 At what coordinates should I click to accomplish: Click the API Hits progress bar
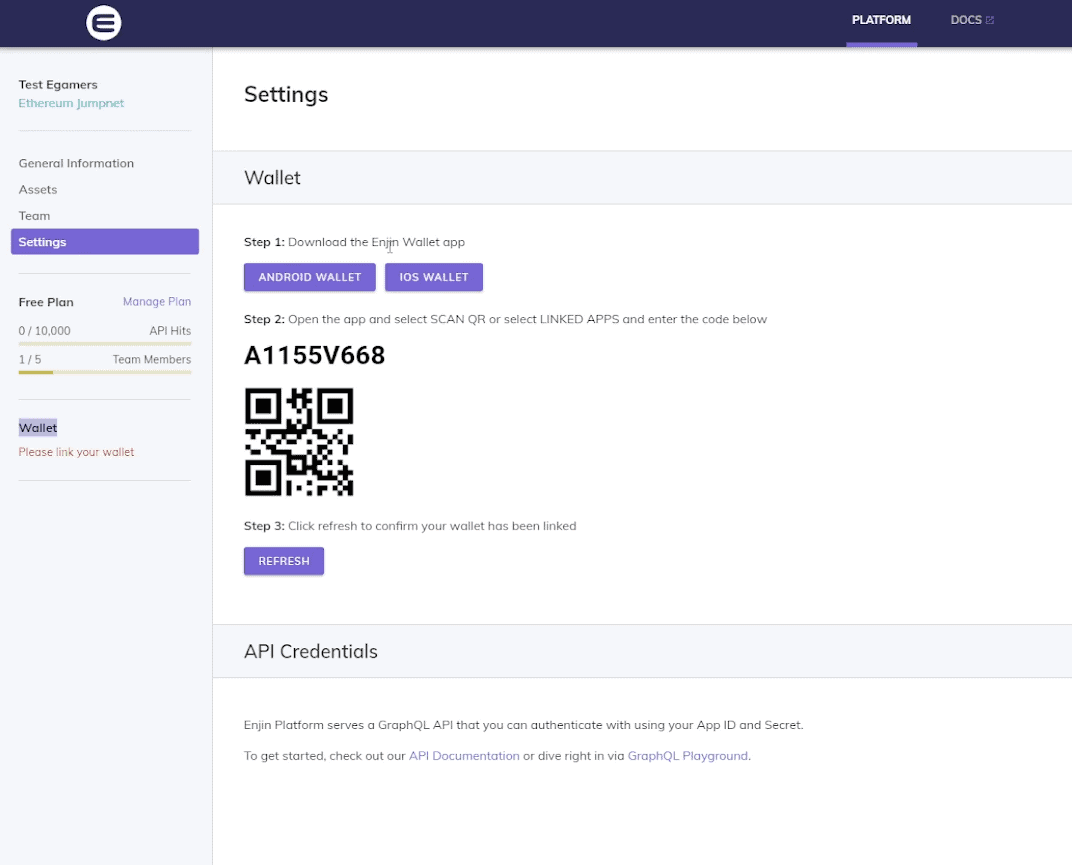click(105, 343)
